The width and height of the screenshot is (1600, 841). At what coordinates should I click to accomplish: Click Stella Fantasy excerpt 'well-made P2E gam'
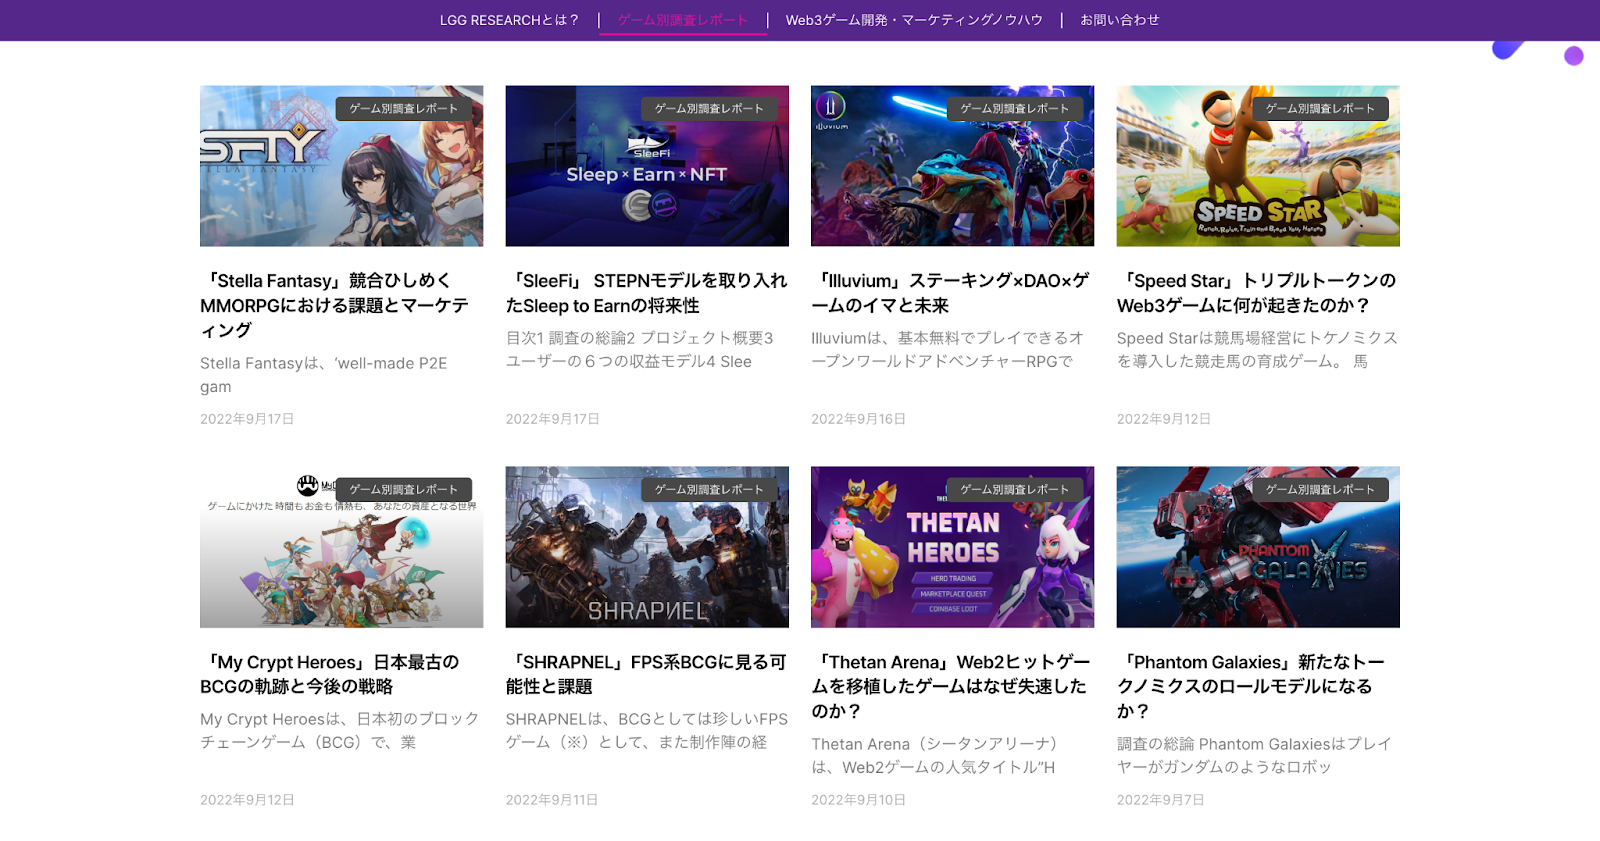pyautogui.click(x=324, y=375)
